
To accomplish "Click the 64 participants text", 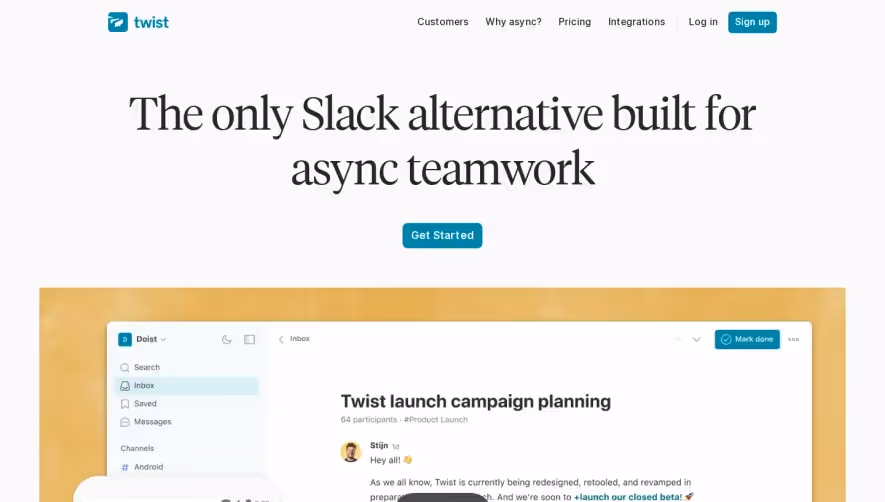I will pos(369,420).
